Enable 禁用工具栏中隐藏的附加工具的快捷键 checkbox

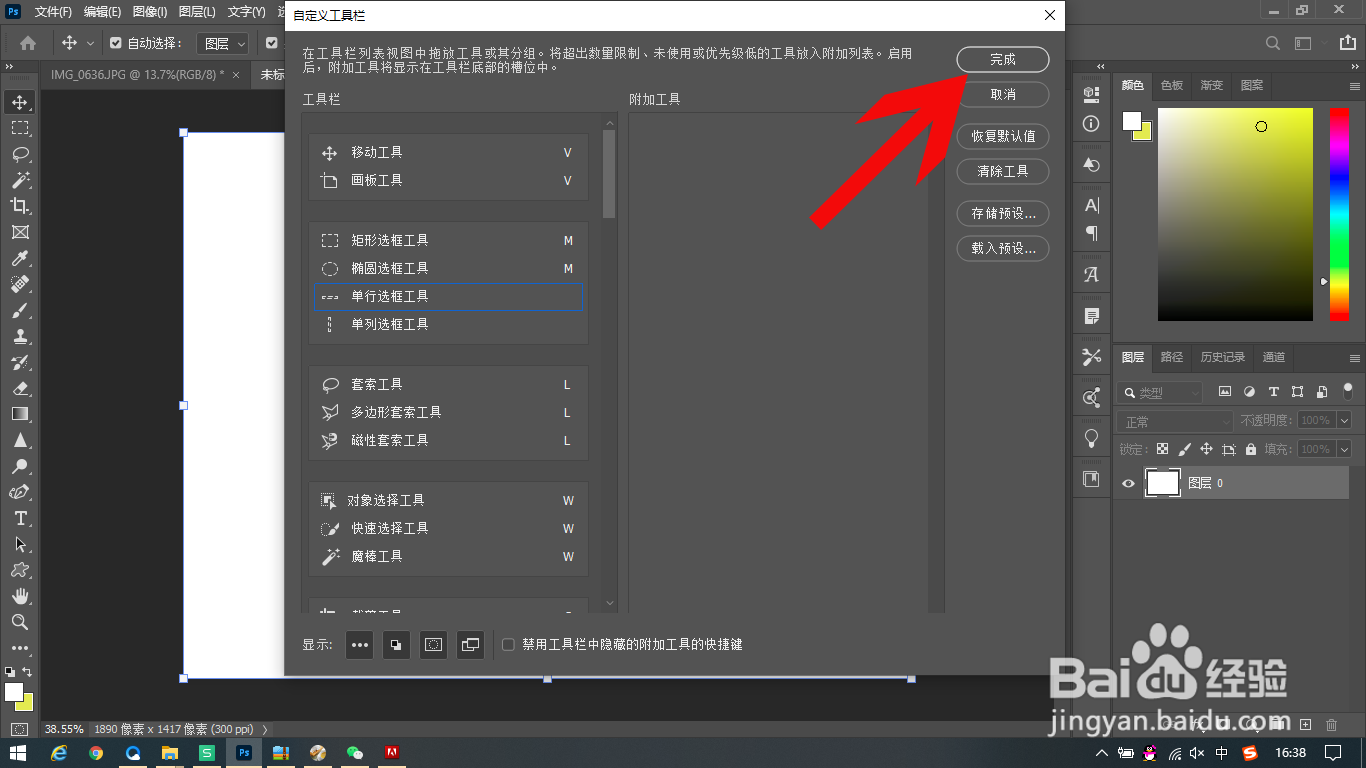click(508, 645)
